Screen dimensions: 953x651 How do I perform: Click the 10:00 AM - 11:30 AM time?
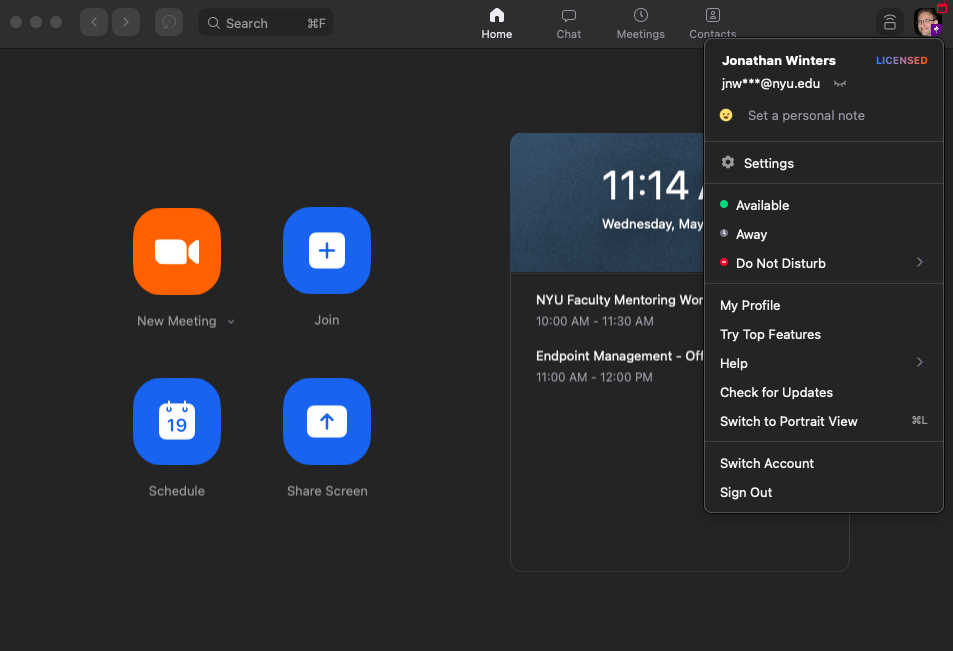[x=594, y=322]
